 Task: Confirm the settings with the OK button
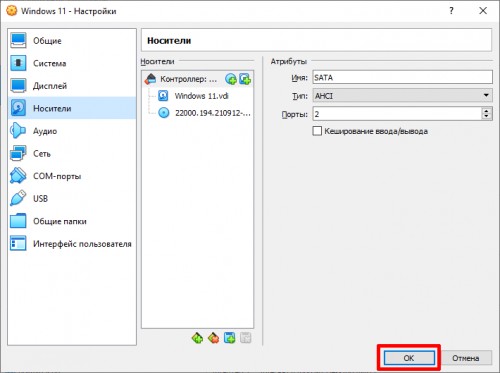(409, 358)
